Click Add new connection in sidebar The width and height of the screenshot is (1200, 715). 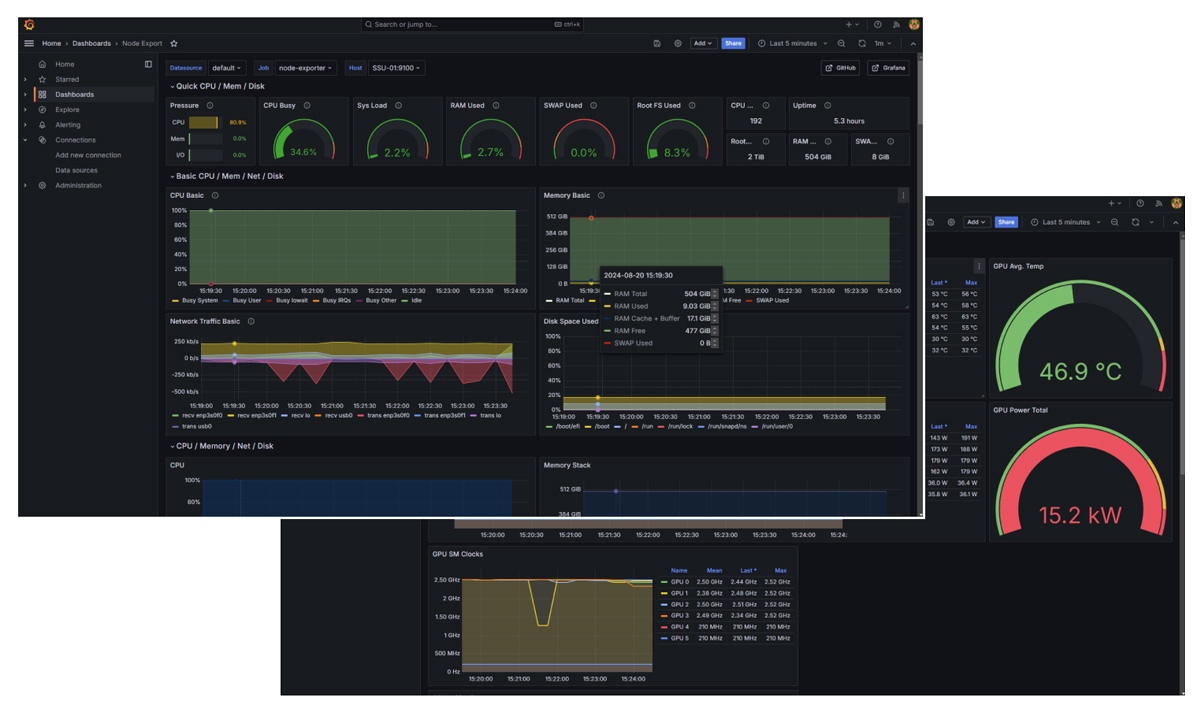click(x=88, y=155)
